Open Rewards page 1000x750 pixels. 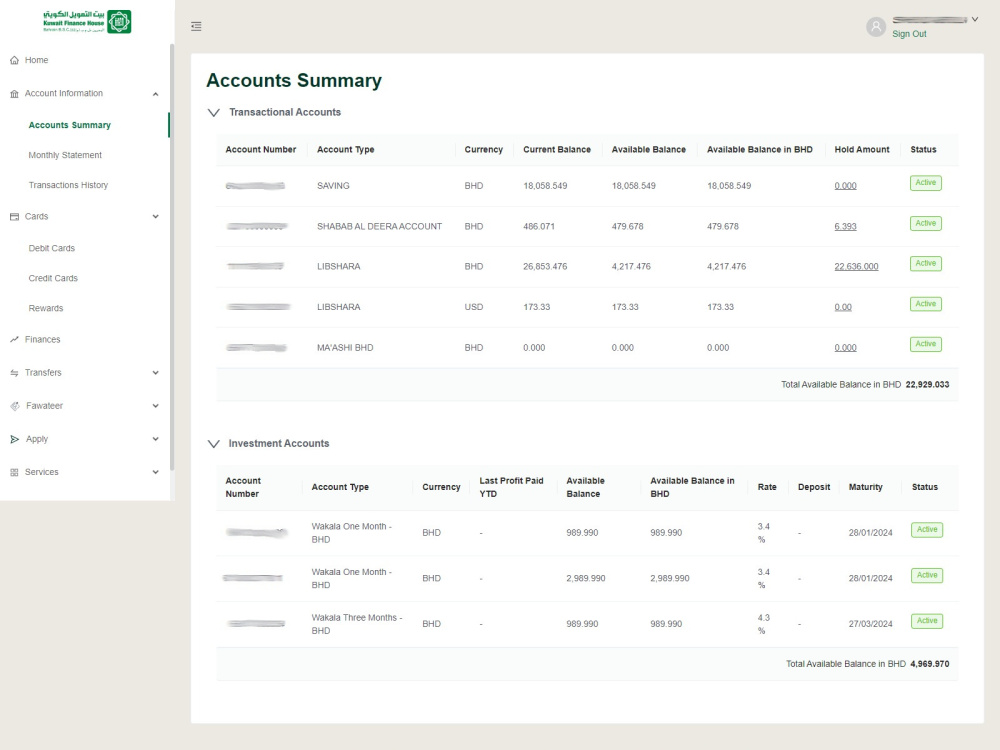pyautogui.click(x=46, y=308)
